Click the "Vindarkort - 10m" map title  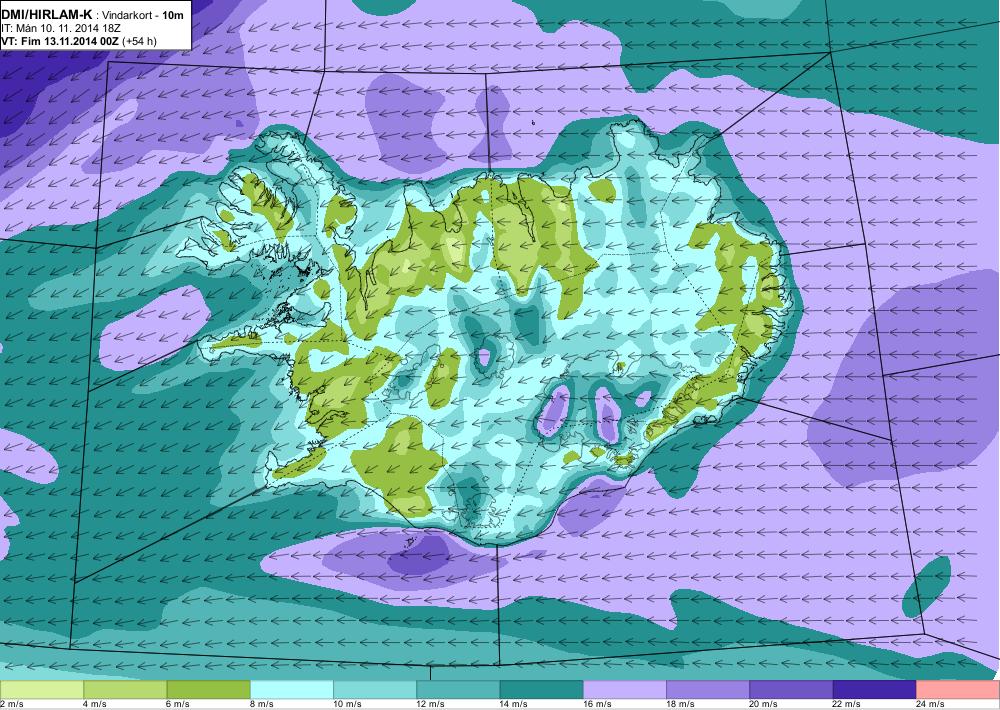click(x=140, y=14)
